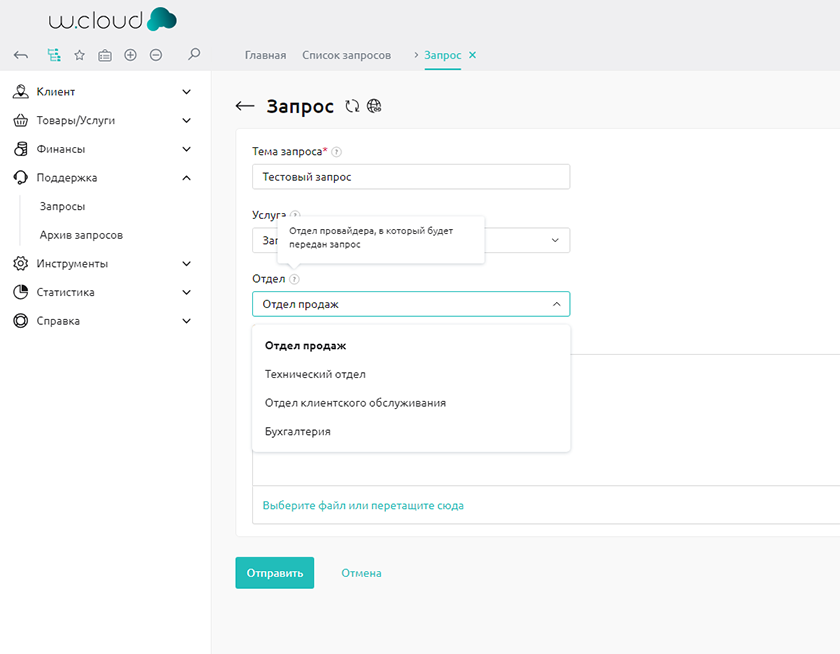840x654 pixels.
Task: Click the Отмена link
Action: pos(361,573)
